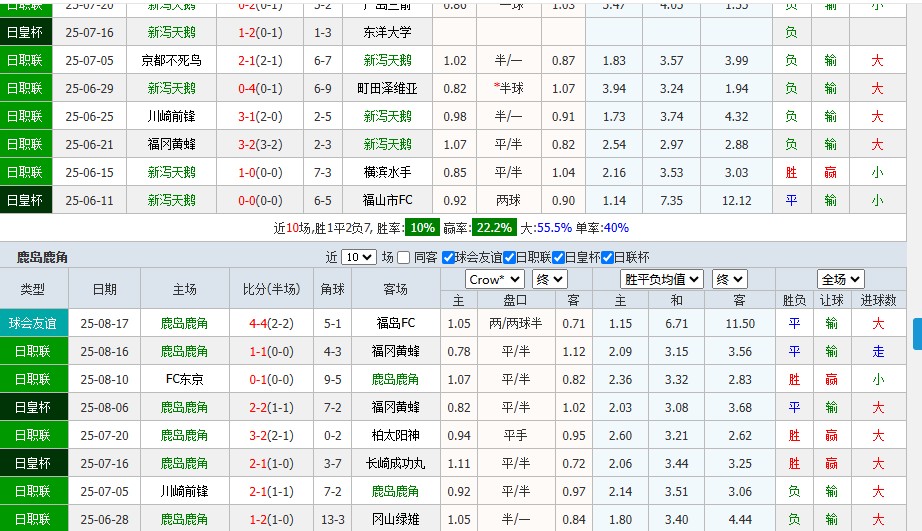Image resolution: width=922 pixels, height=531 pixels.
Task: Disable the 日皇杯 filter checkbox
Action: [x=558, y=257]
